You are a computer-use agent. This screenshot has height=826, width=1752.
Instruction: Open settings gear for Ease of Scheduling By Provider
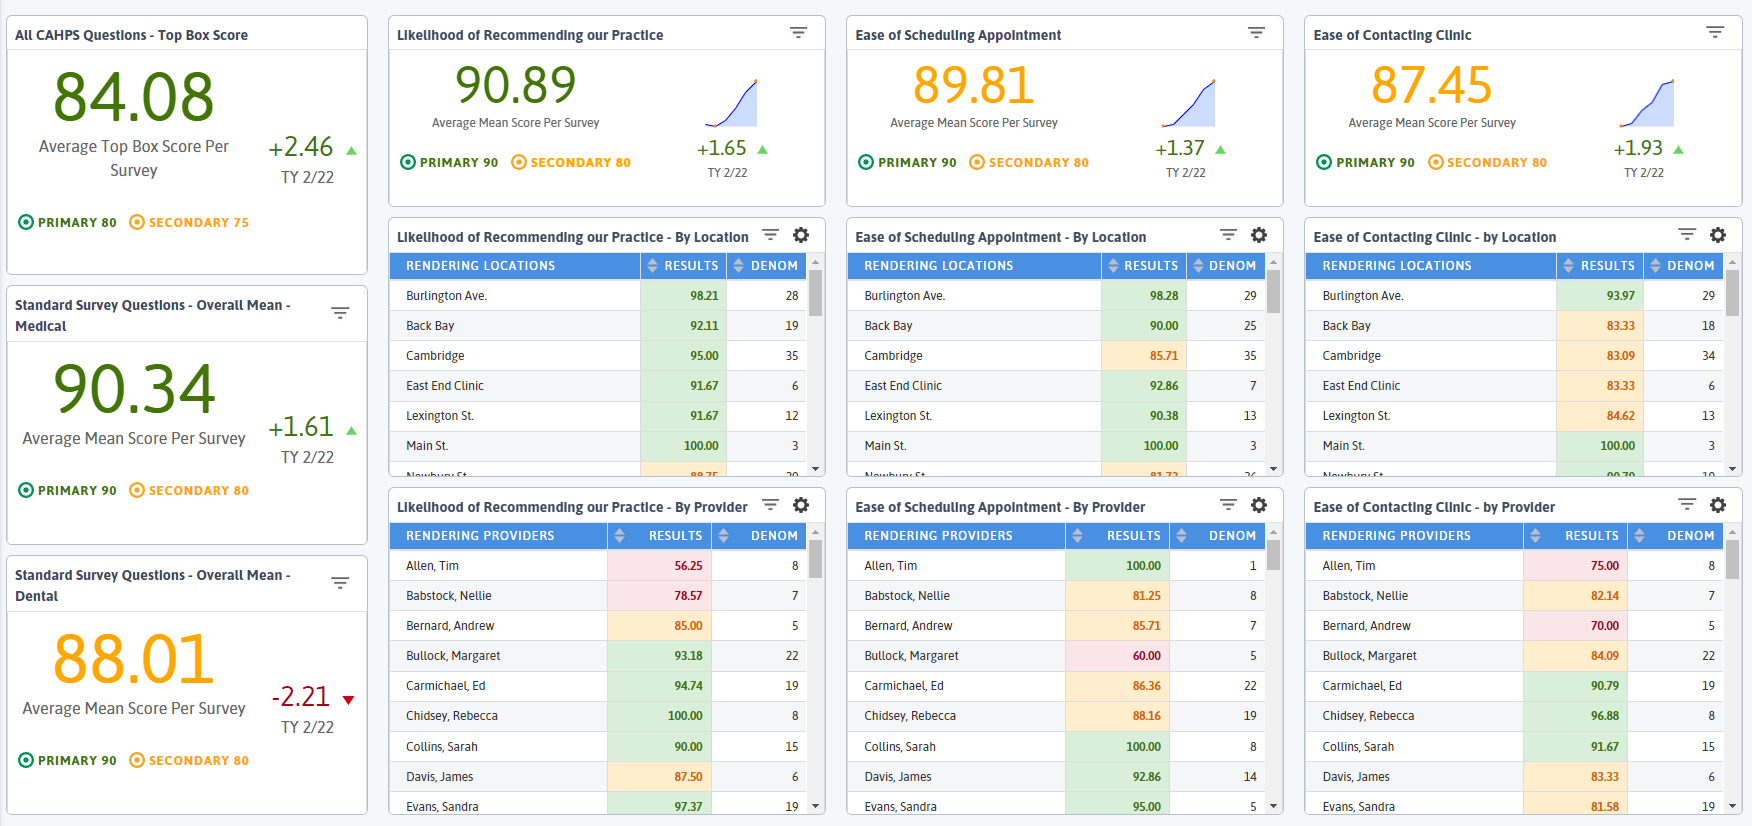coord(1259,505)
